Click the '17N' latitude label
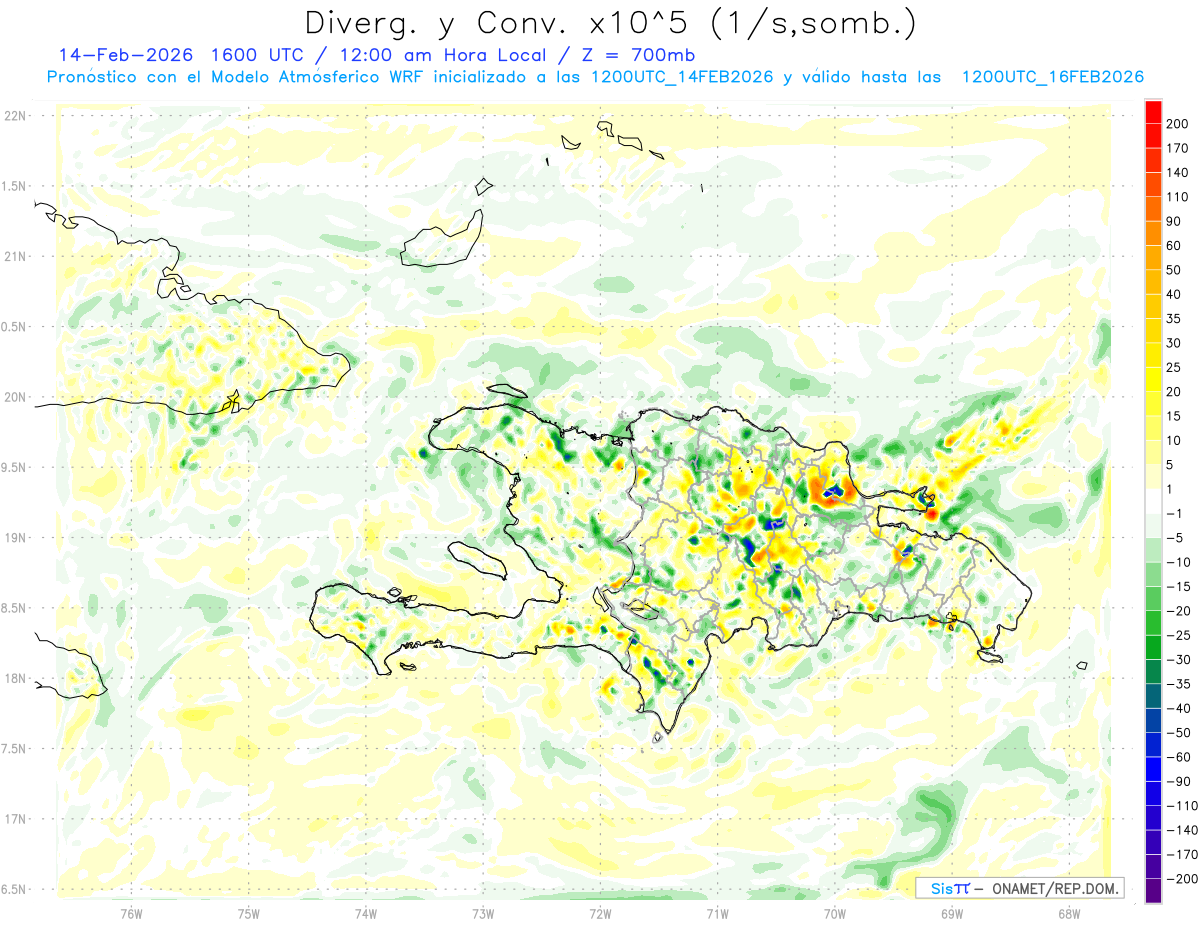 (x=15, y=819)
